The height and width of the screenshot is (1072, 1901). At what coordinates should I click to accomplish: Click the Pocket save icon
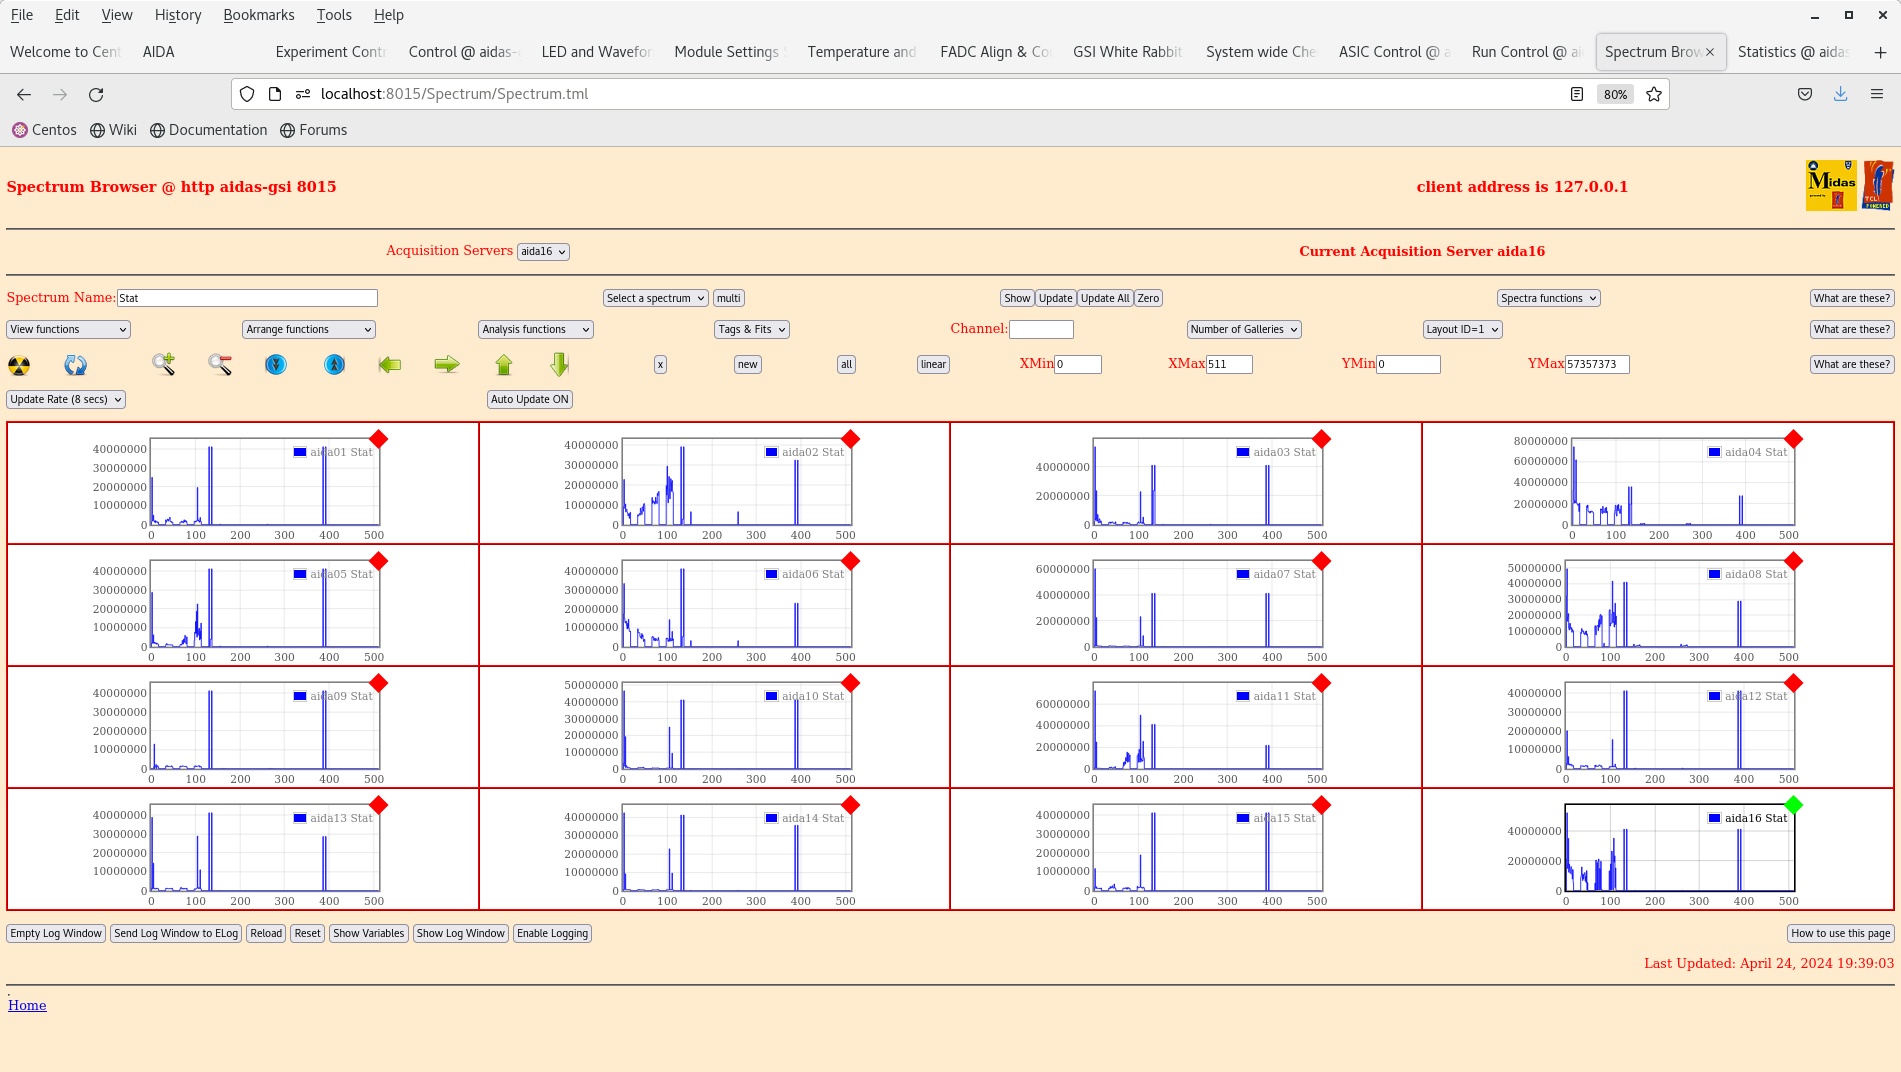coord(1805,94)
